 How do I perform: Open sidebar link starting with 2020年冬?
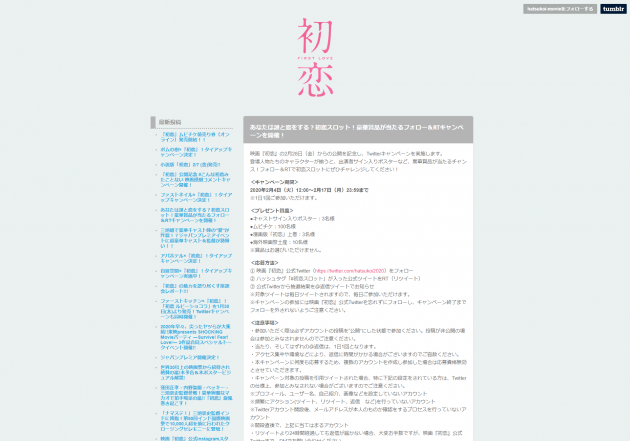(x=194, y=332)
